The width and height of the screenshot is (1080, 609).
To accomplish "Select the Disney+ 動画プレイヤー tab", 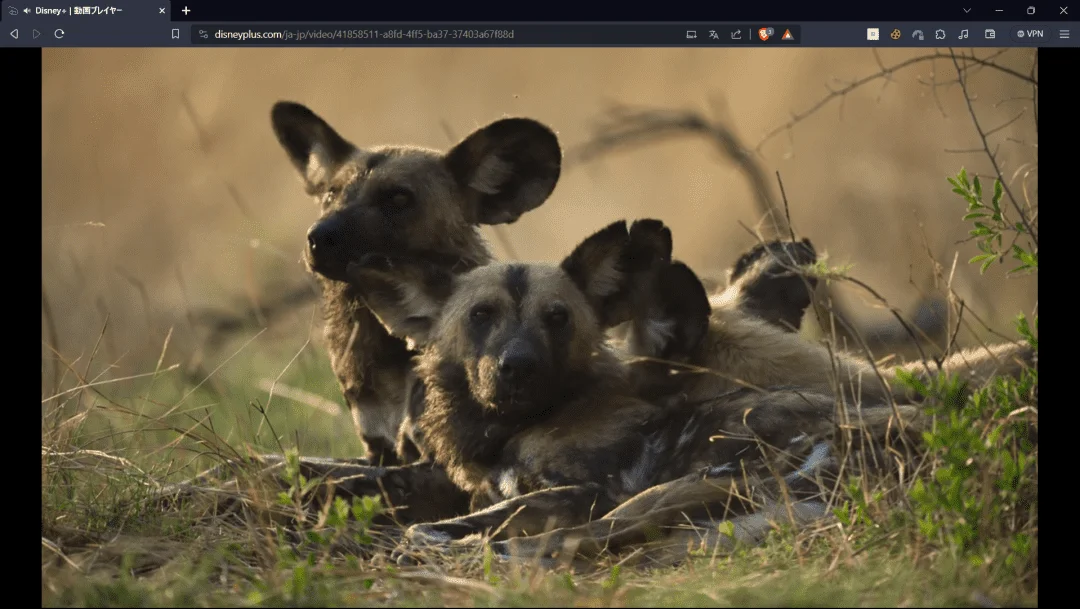I will [x=85, y=11].
